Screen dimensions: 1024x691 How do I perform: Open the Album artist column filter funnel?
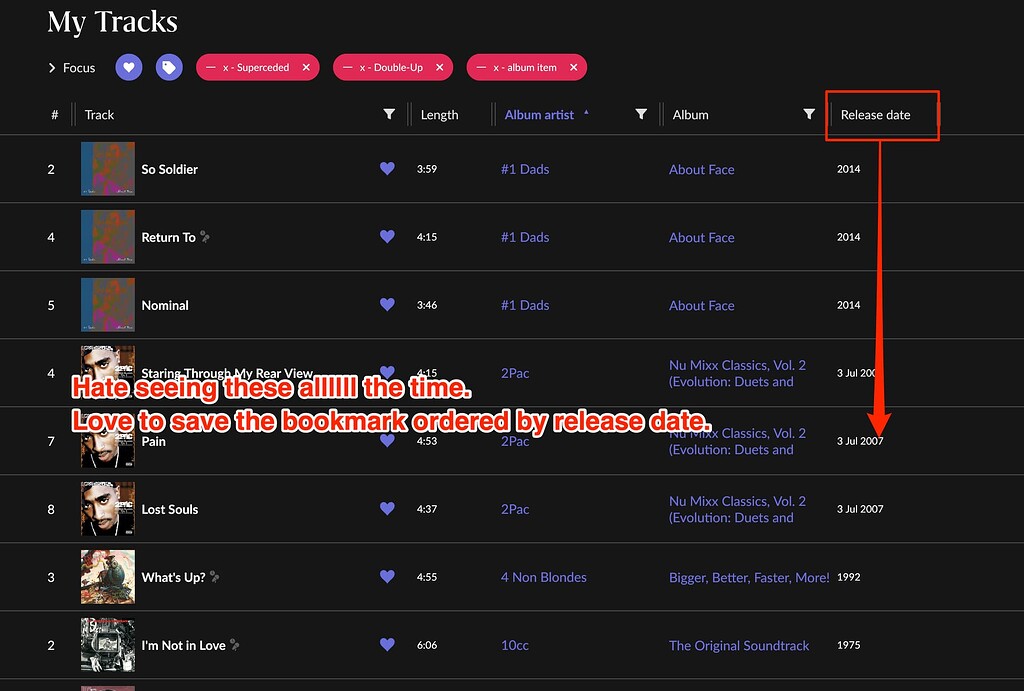pos(641,114)
